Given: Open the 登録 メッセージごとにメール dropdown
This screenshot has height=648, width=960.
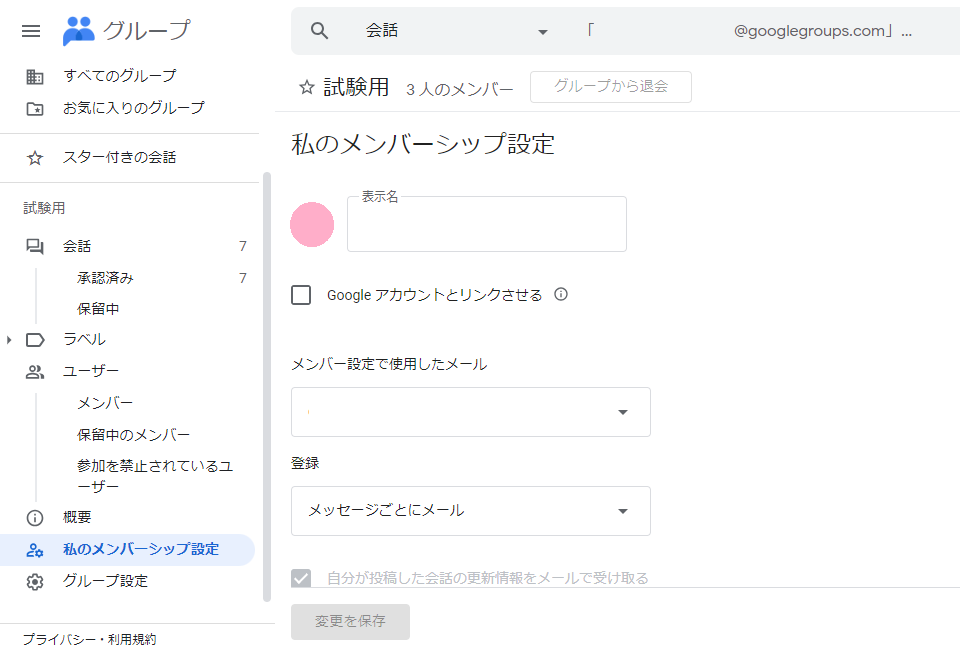Looking at the screenshot, I should tap(471, 511).
